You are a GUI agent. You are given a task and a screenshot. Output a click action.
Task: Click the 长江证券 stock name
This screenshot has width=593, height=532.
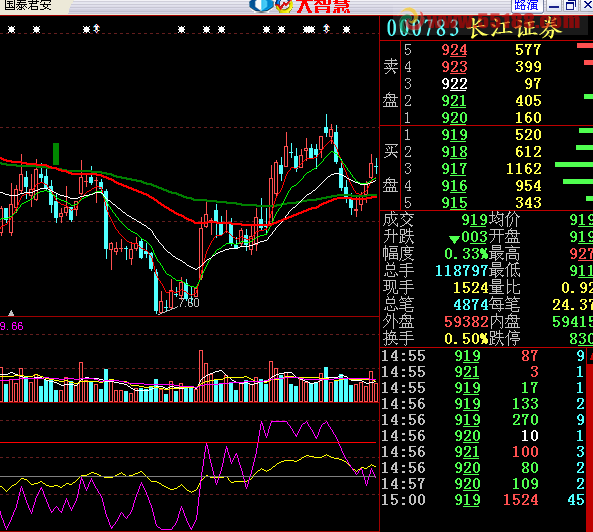(x=514, y=28)
